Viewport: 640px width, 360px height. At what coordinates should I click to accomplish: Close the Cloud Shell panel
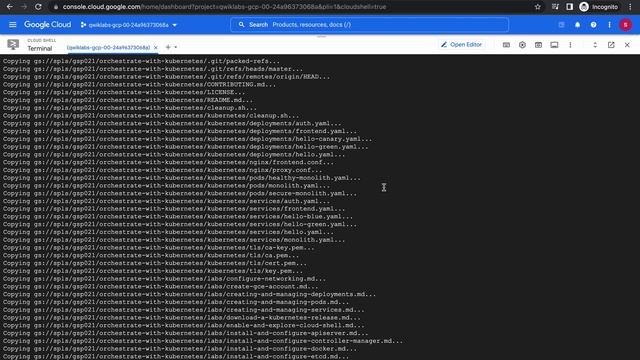pos(627,45)
